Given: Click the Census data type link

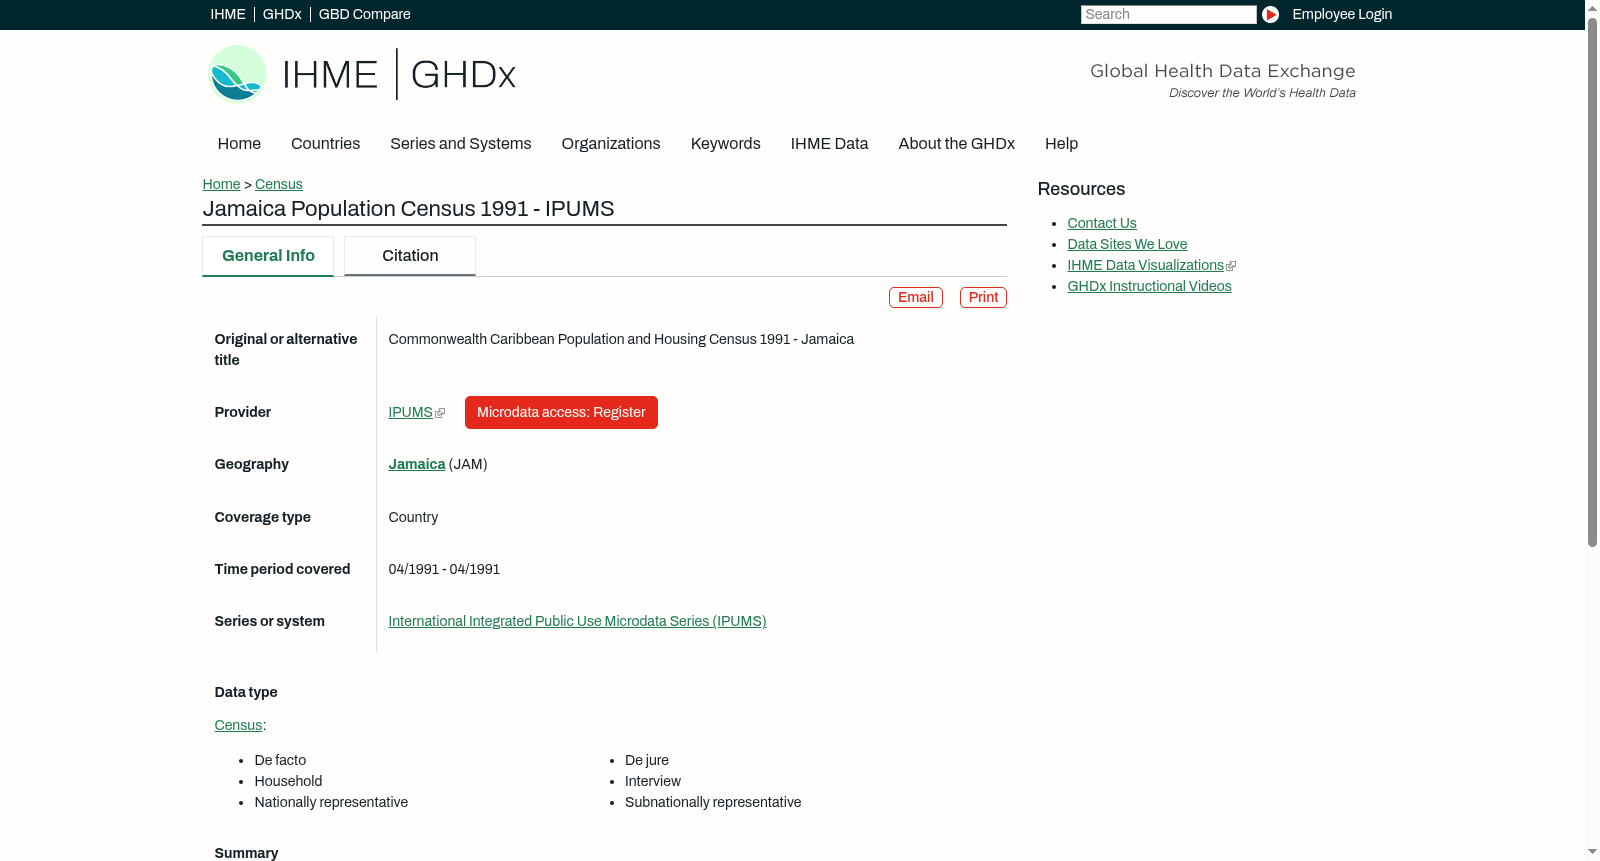Looking at the screenshot, I should [238, 725].
